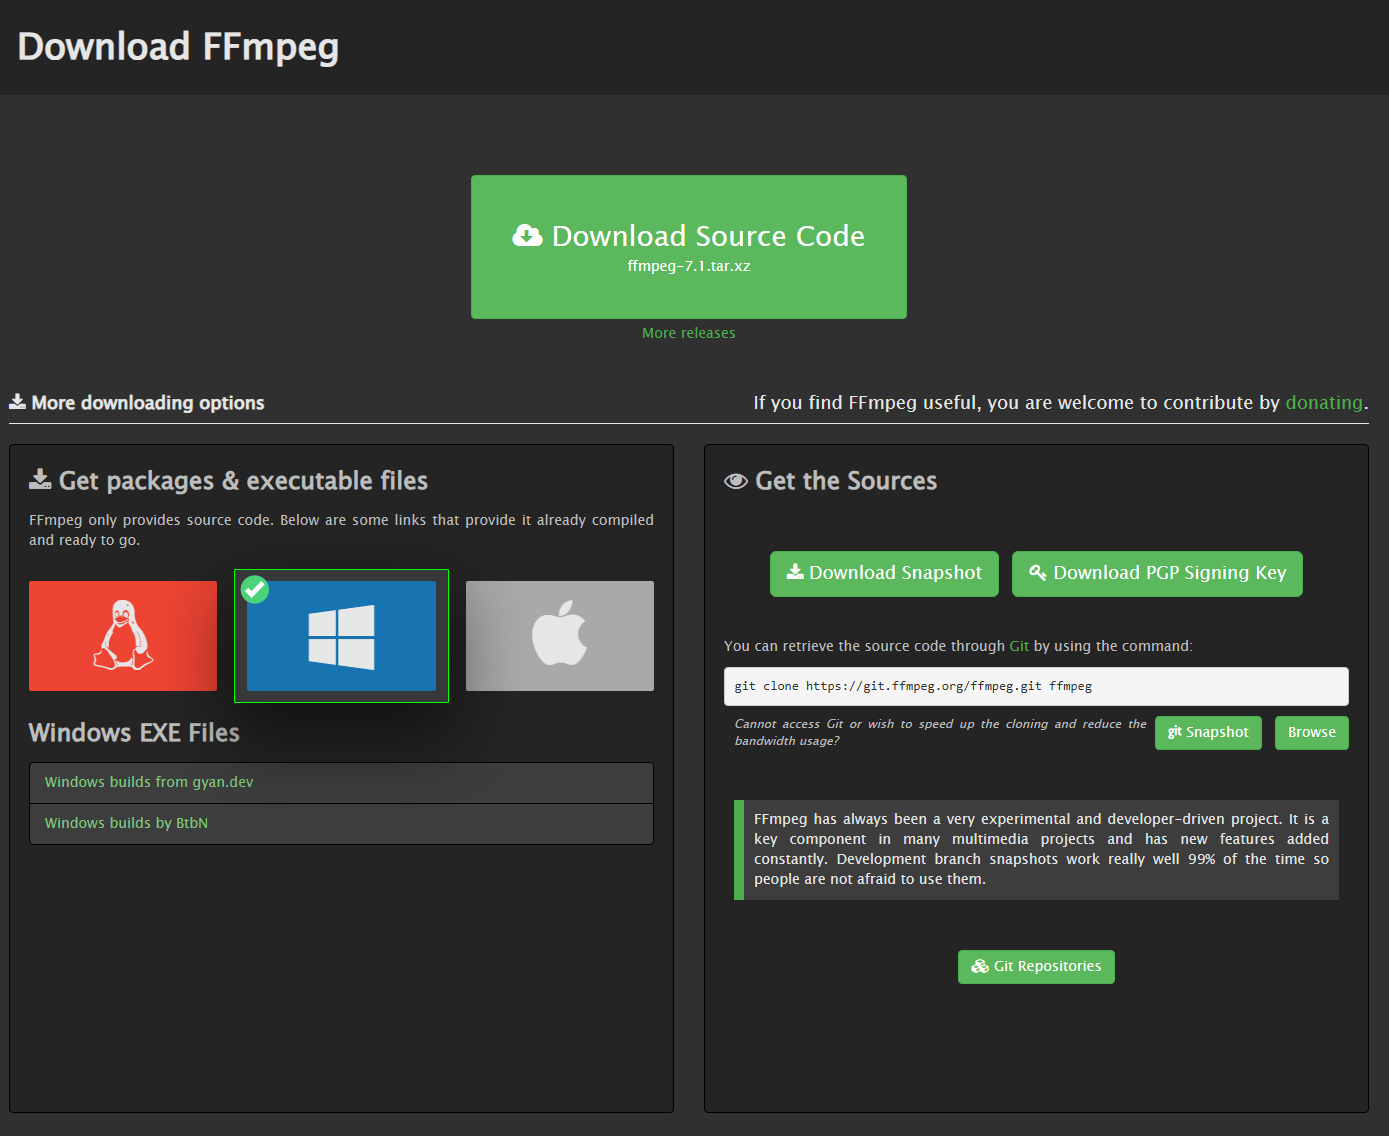Open the Git Repositories button

[1036, 967]
